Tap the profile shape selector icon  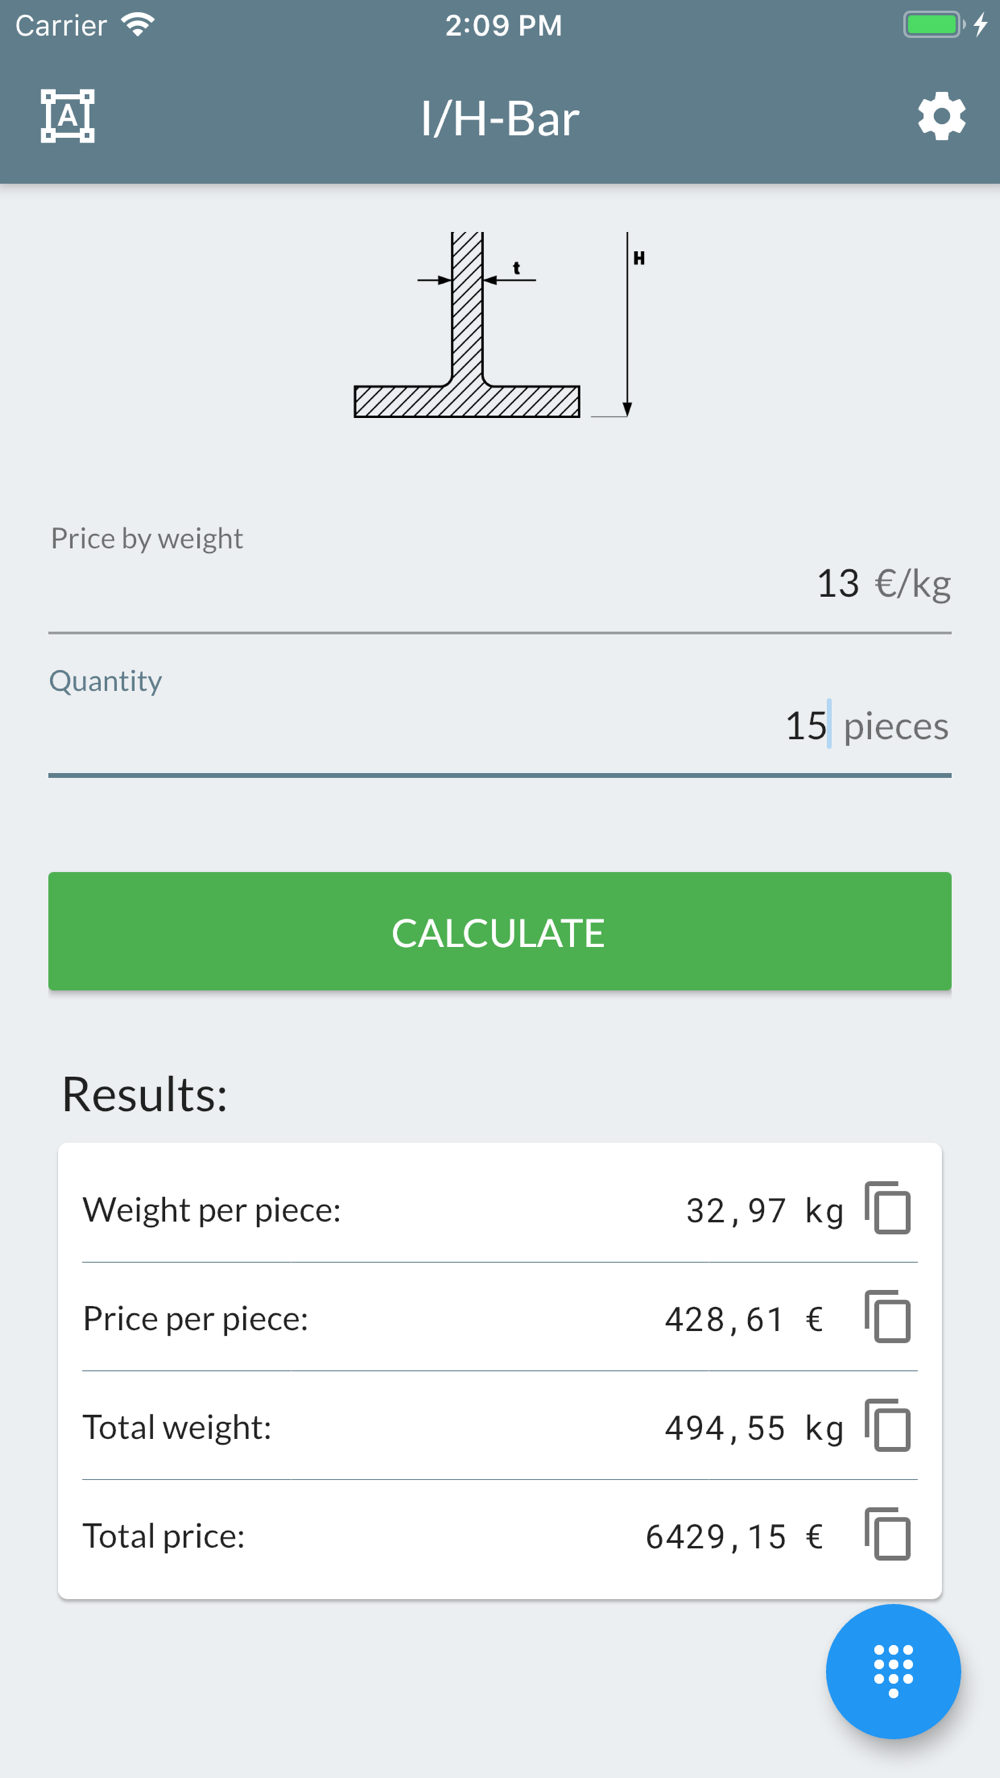[x=67, y=116]
